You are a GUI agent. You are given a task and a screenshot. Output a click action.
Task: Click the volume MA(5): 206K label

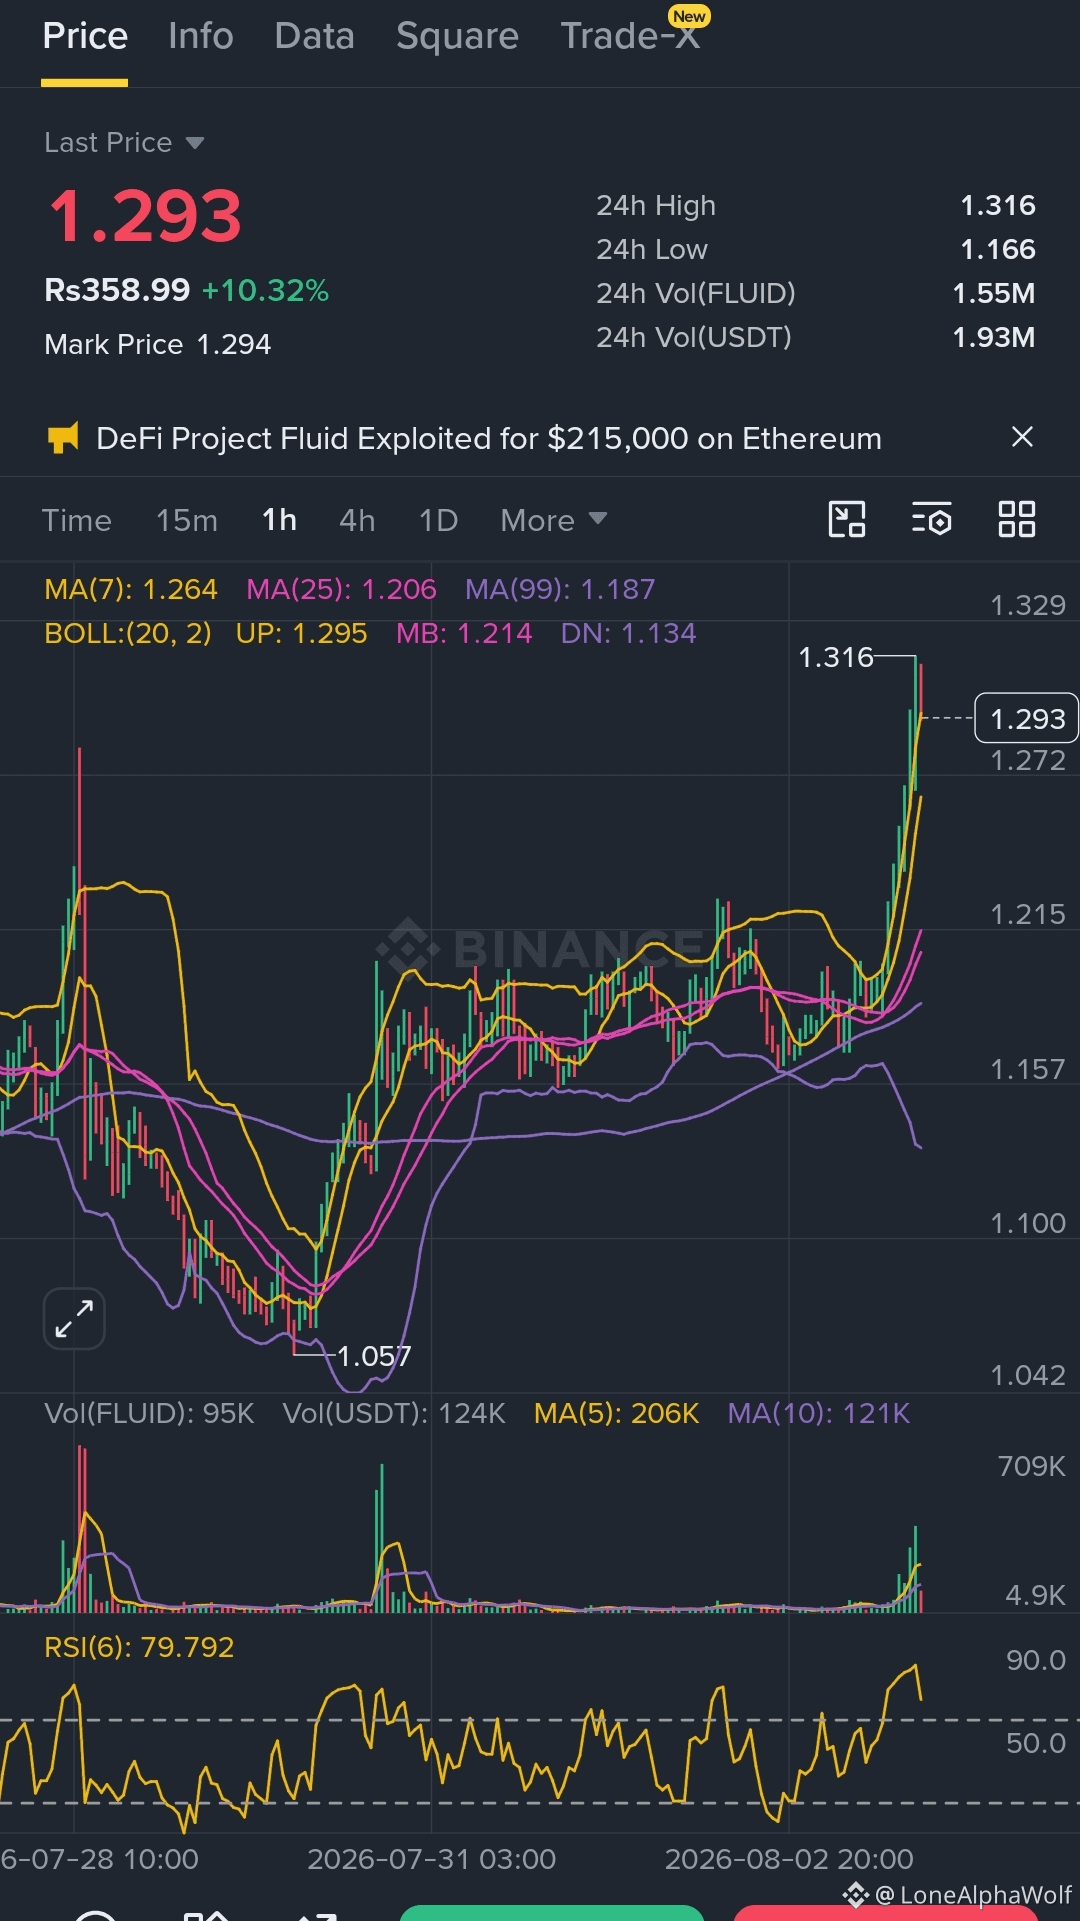click(617, 1414)
